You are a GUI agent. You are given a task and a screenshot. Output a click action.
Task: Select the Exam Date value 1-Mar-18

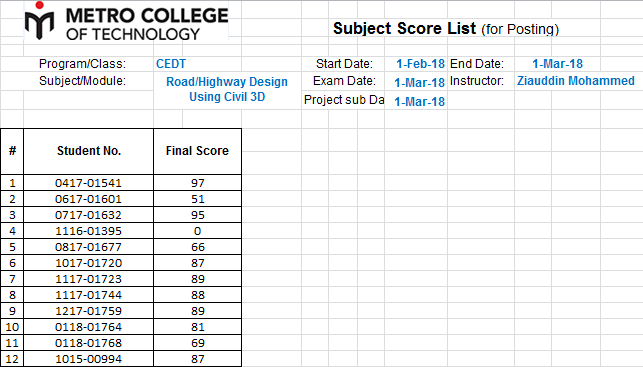click(420, 83)
